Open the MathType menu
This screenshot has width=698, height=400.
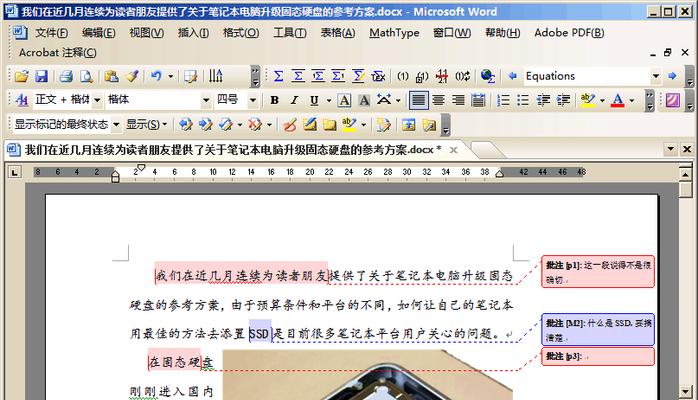coord(394,32)
